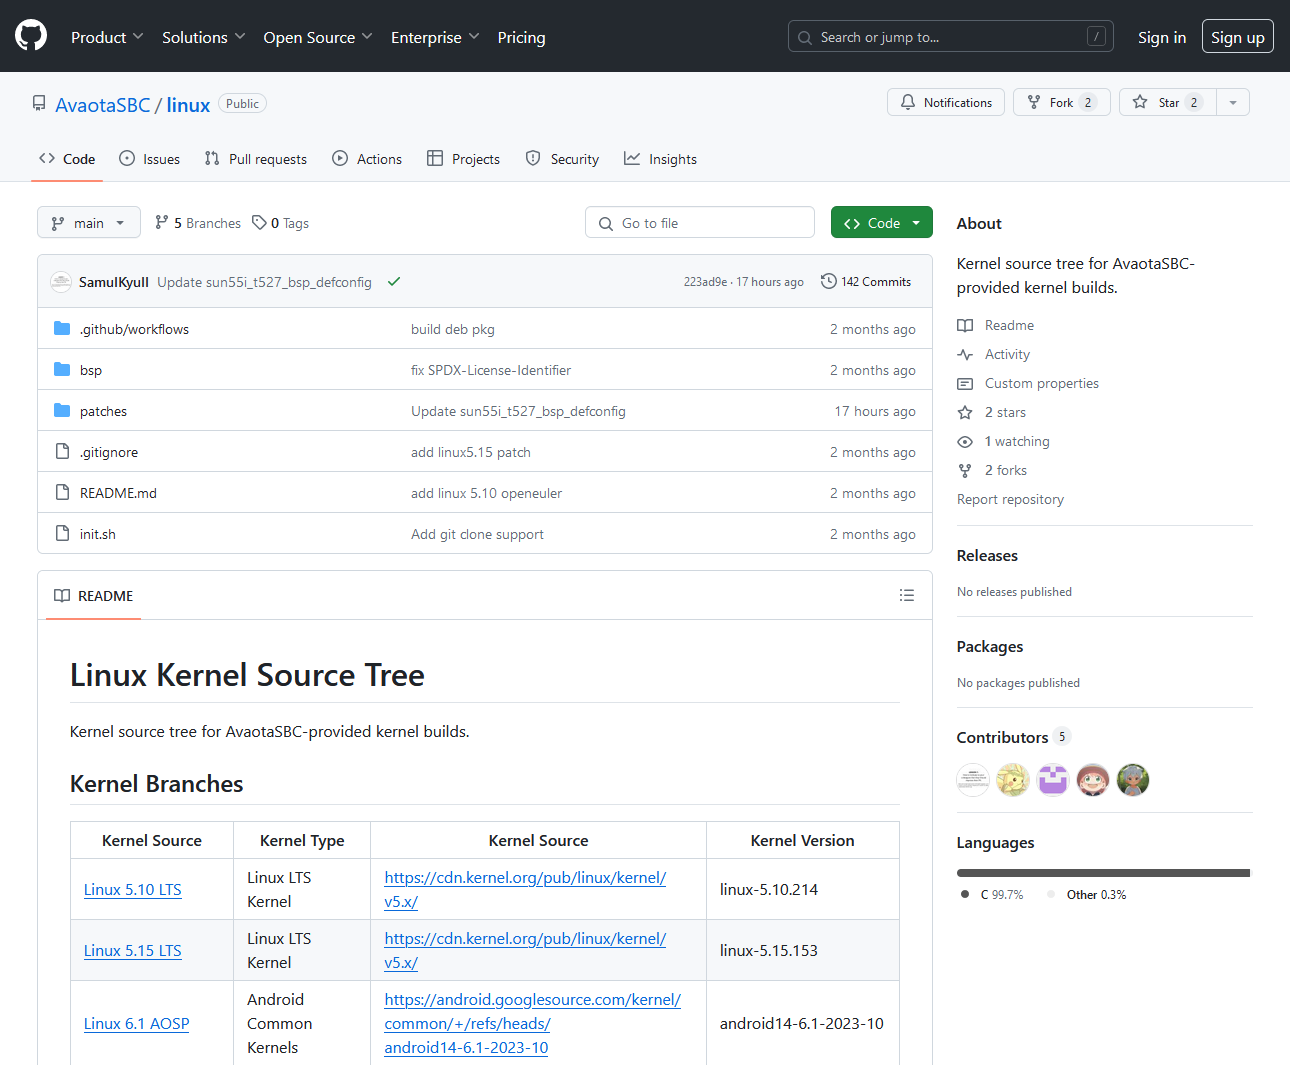
Task: Open the Linux 5.10 LTS link
Action: (x=133, y=890)
